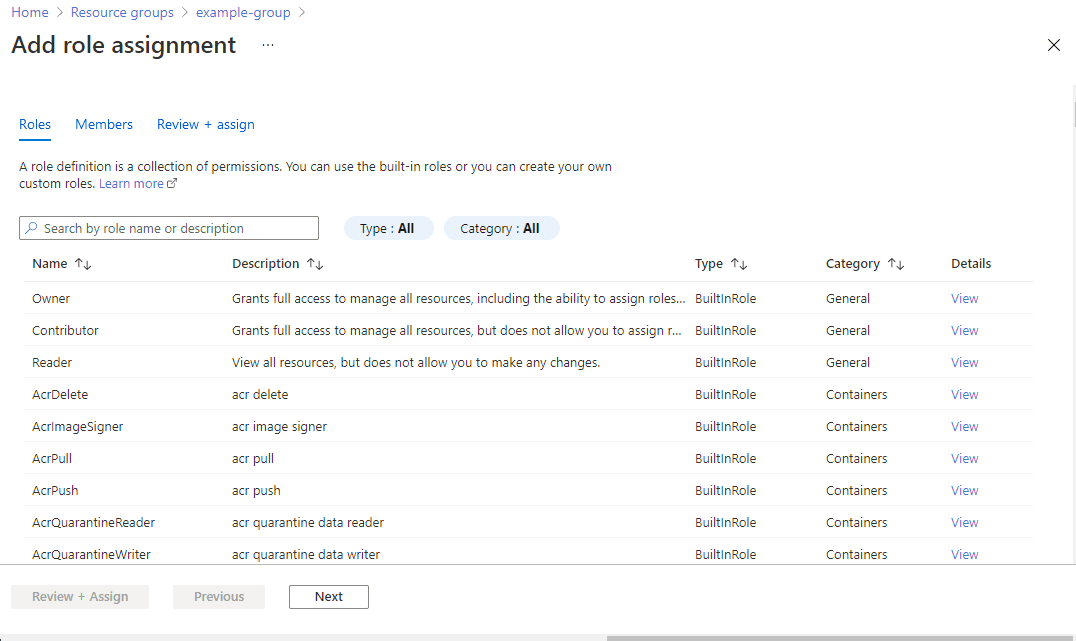Select the AcrPush role
Image resolution: width=1076 pixels, height=641 pixels.
[x=528, y=490]
